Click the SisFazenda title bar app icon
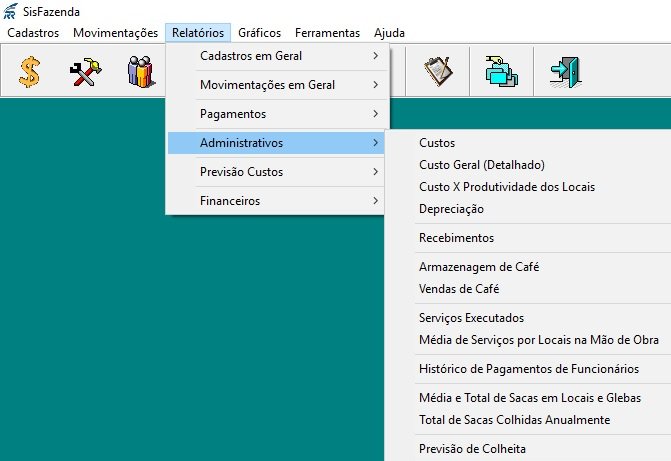671x461 pixels. coord(10,11)
